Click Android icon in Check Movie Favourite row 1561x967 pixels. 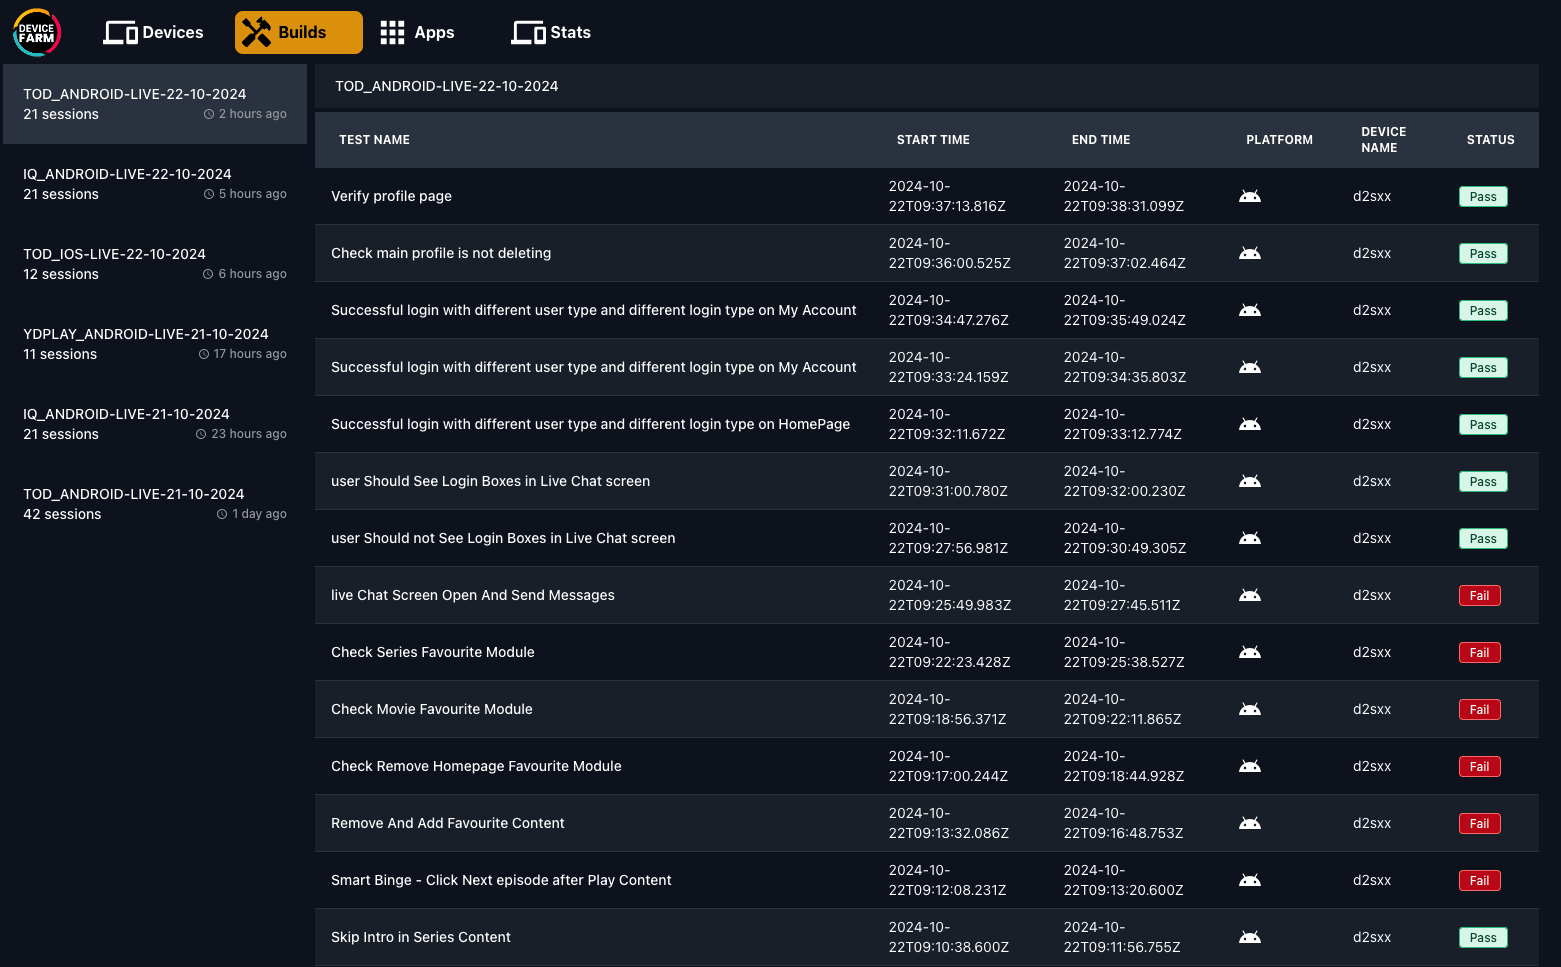coord(1250,709)
